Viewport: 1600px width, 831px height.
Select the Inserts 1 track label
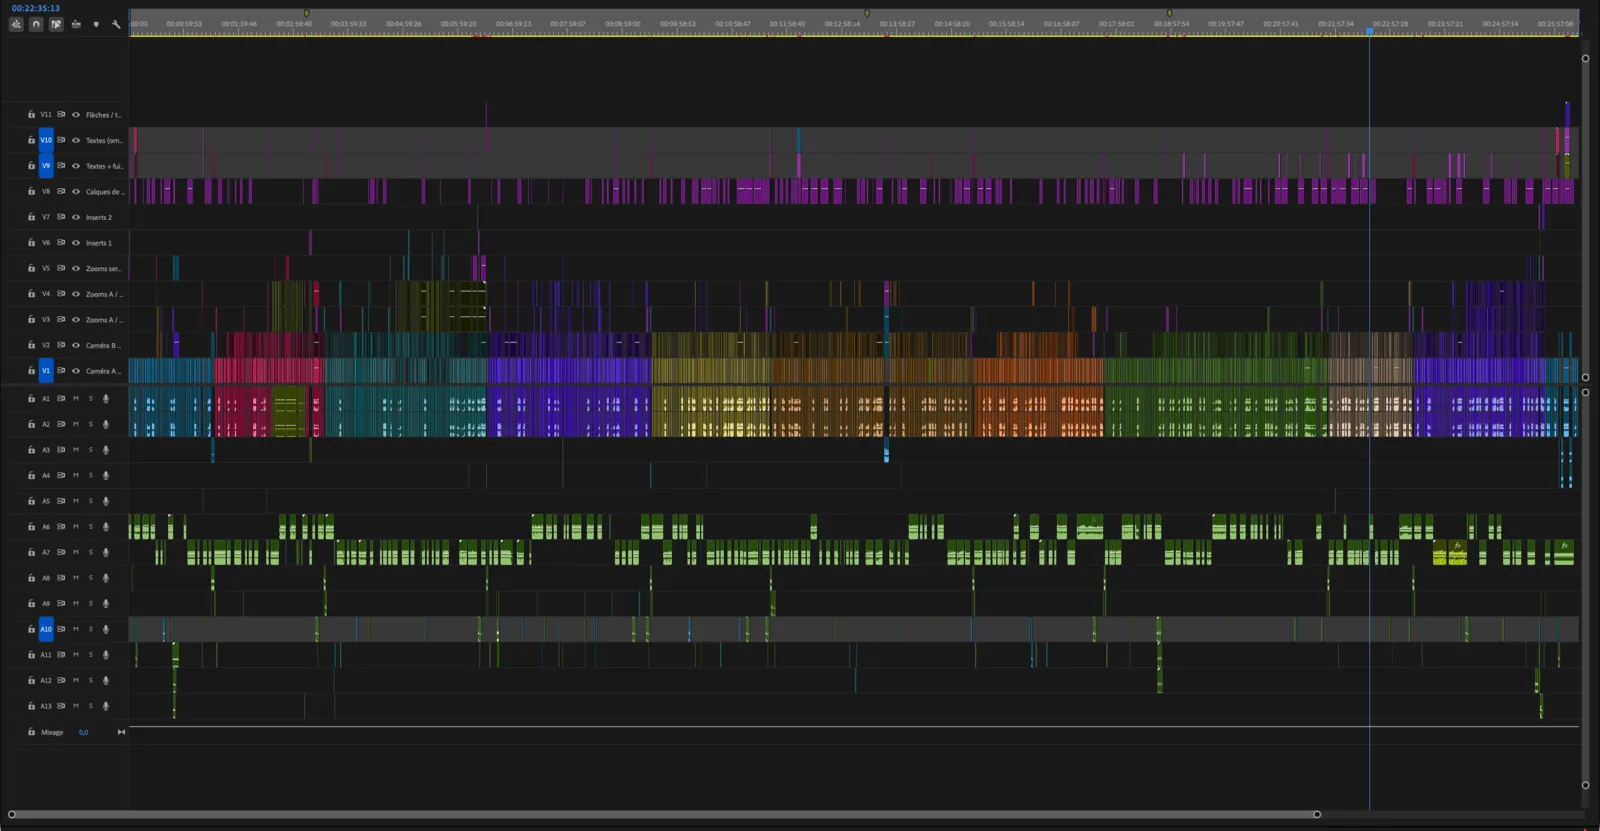click(99, 243)
